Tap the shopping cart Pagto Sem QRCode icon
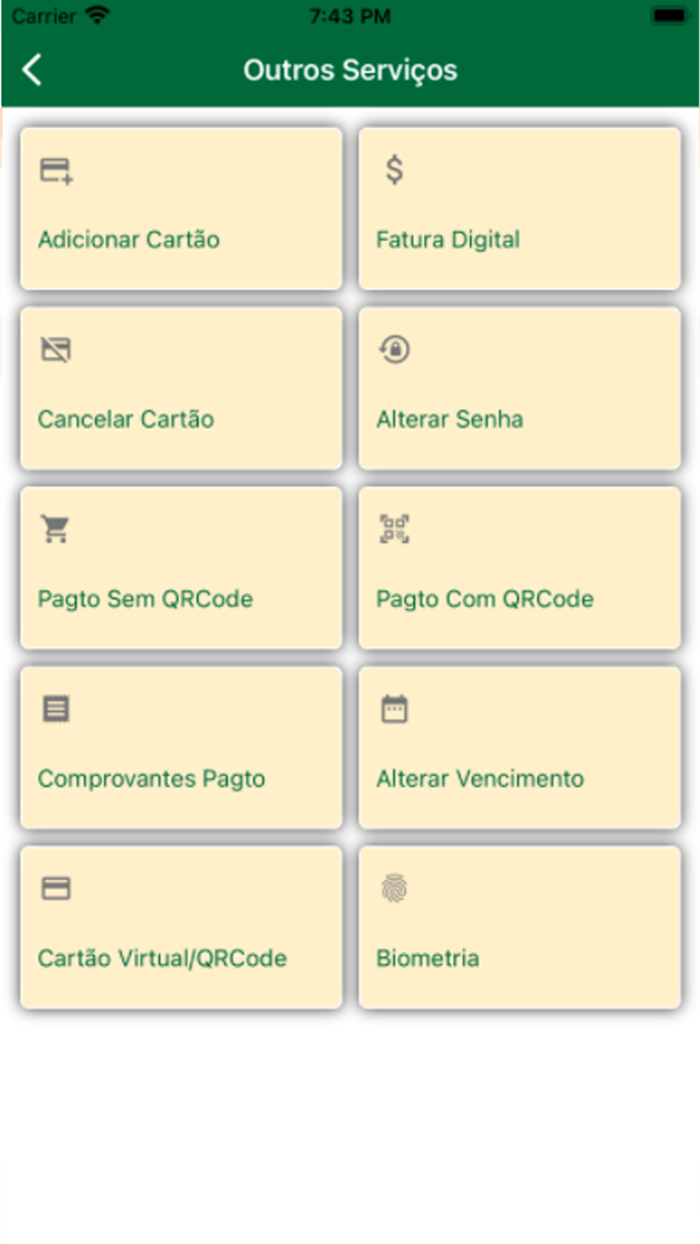 coord(55,529)
